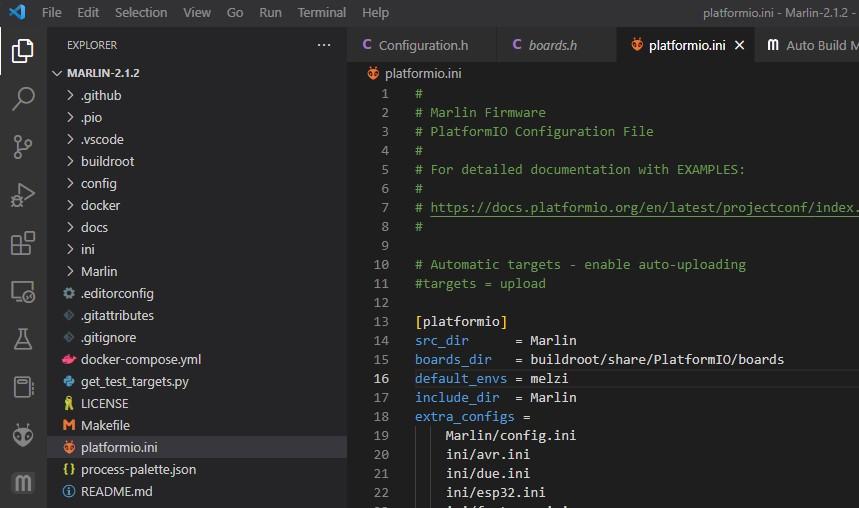Screen dimensions: 859x508
Task: Collapse the MARLIN-2.1.2 root folder
Action: [103, 73]
